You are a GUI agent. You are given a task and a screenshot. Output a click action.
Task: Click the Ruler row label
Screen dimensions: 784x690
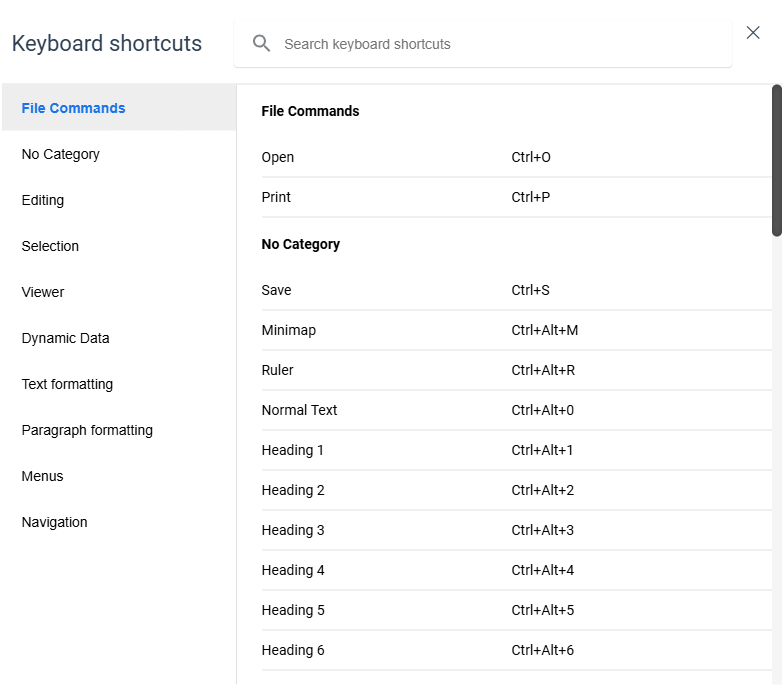tap(278, 370)
